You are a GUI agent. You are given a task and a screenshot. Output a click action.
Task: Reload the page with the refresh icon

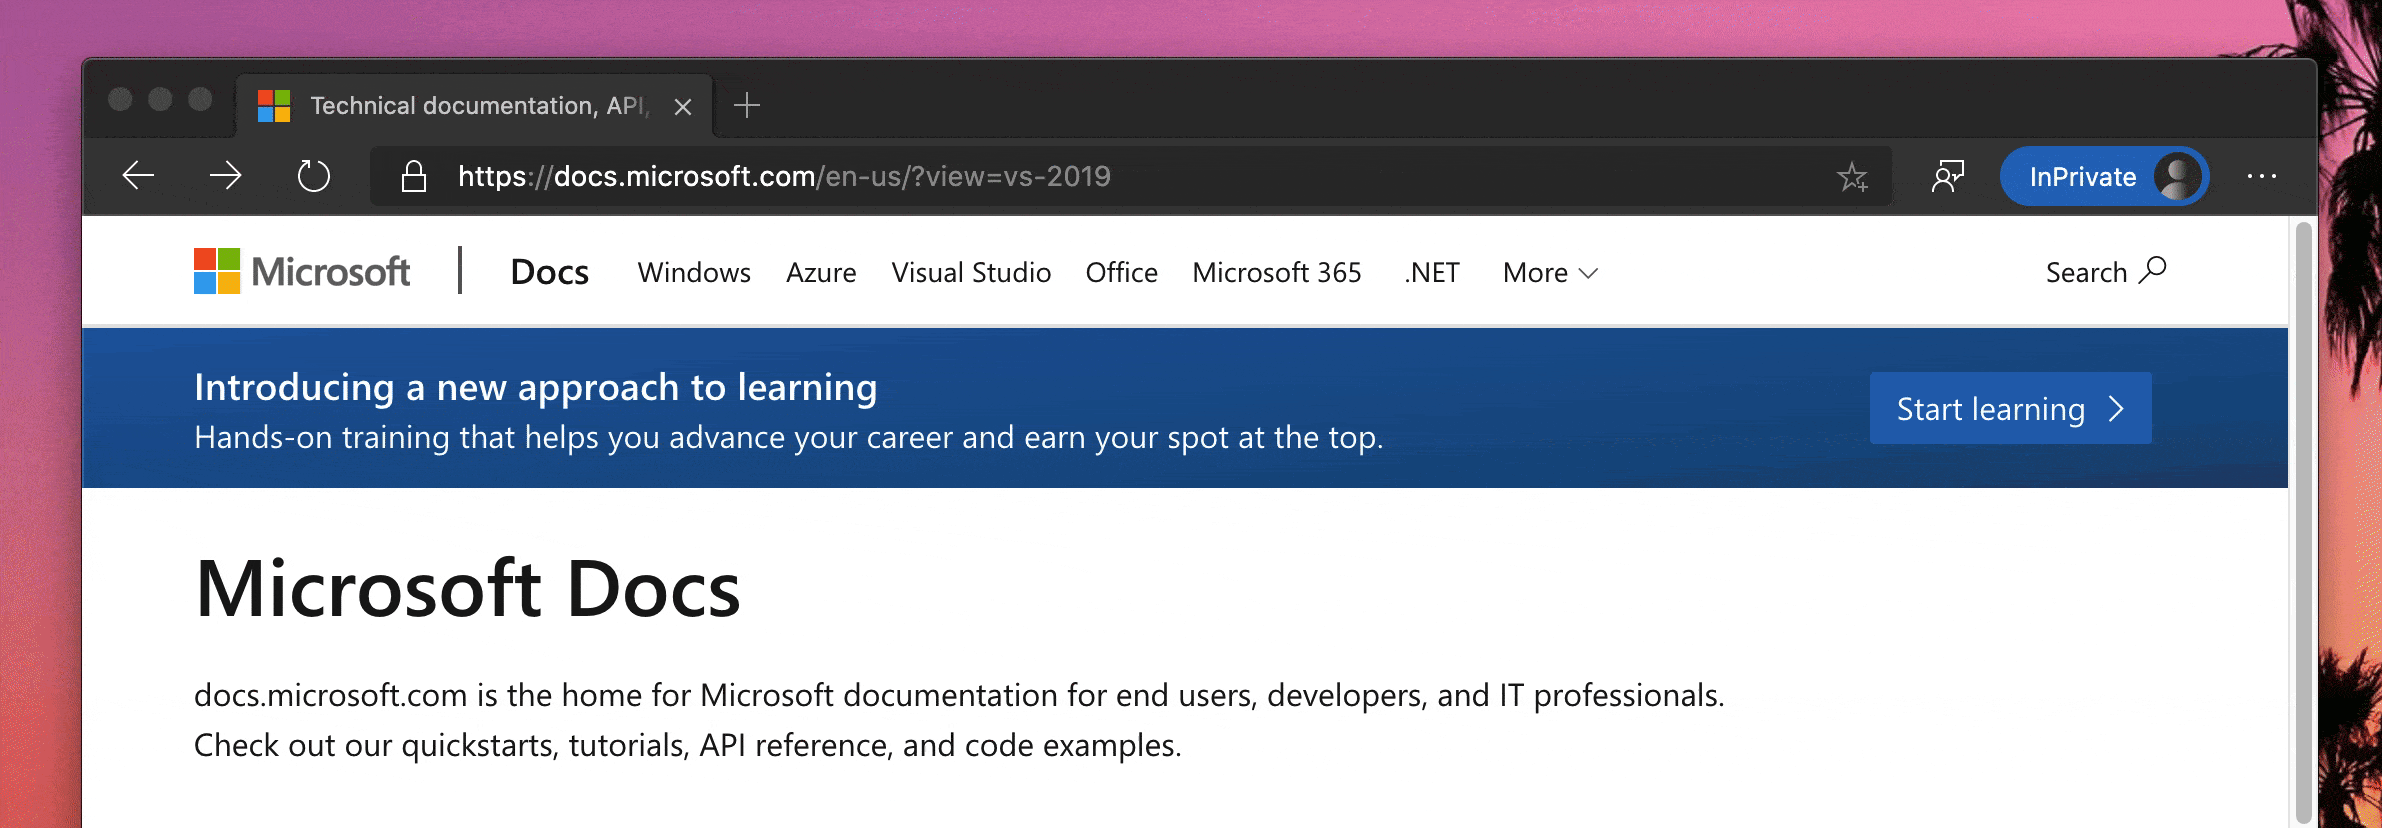point(314,176)
